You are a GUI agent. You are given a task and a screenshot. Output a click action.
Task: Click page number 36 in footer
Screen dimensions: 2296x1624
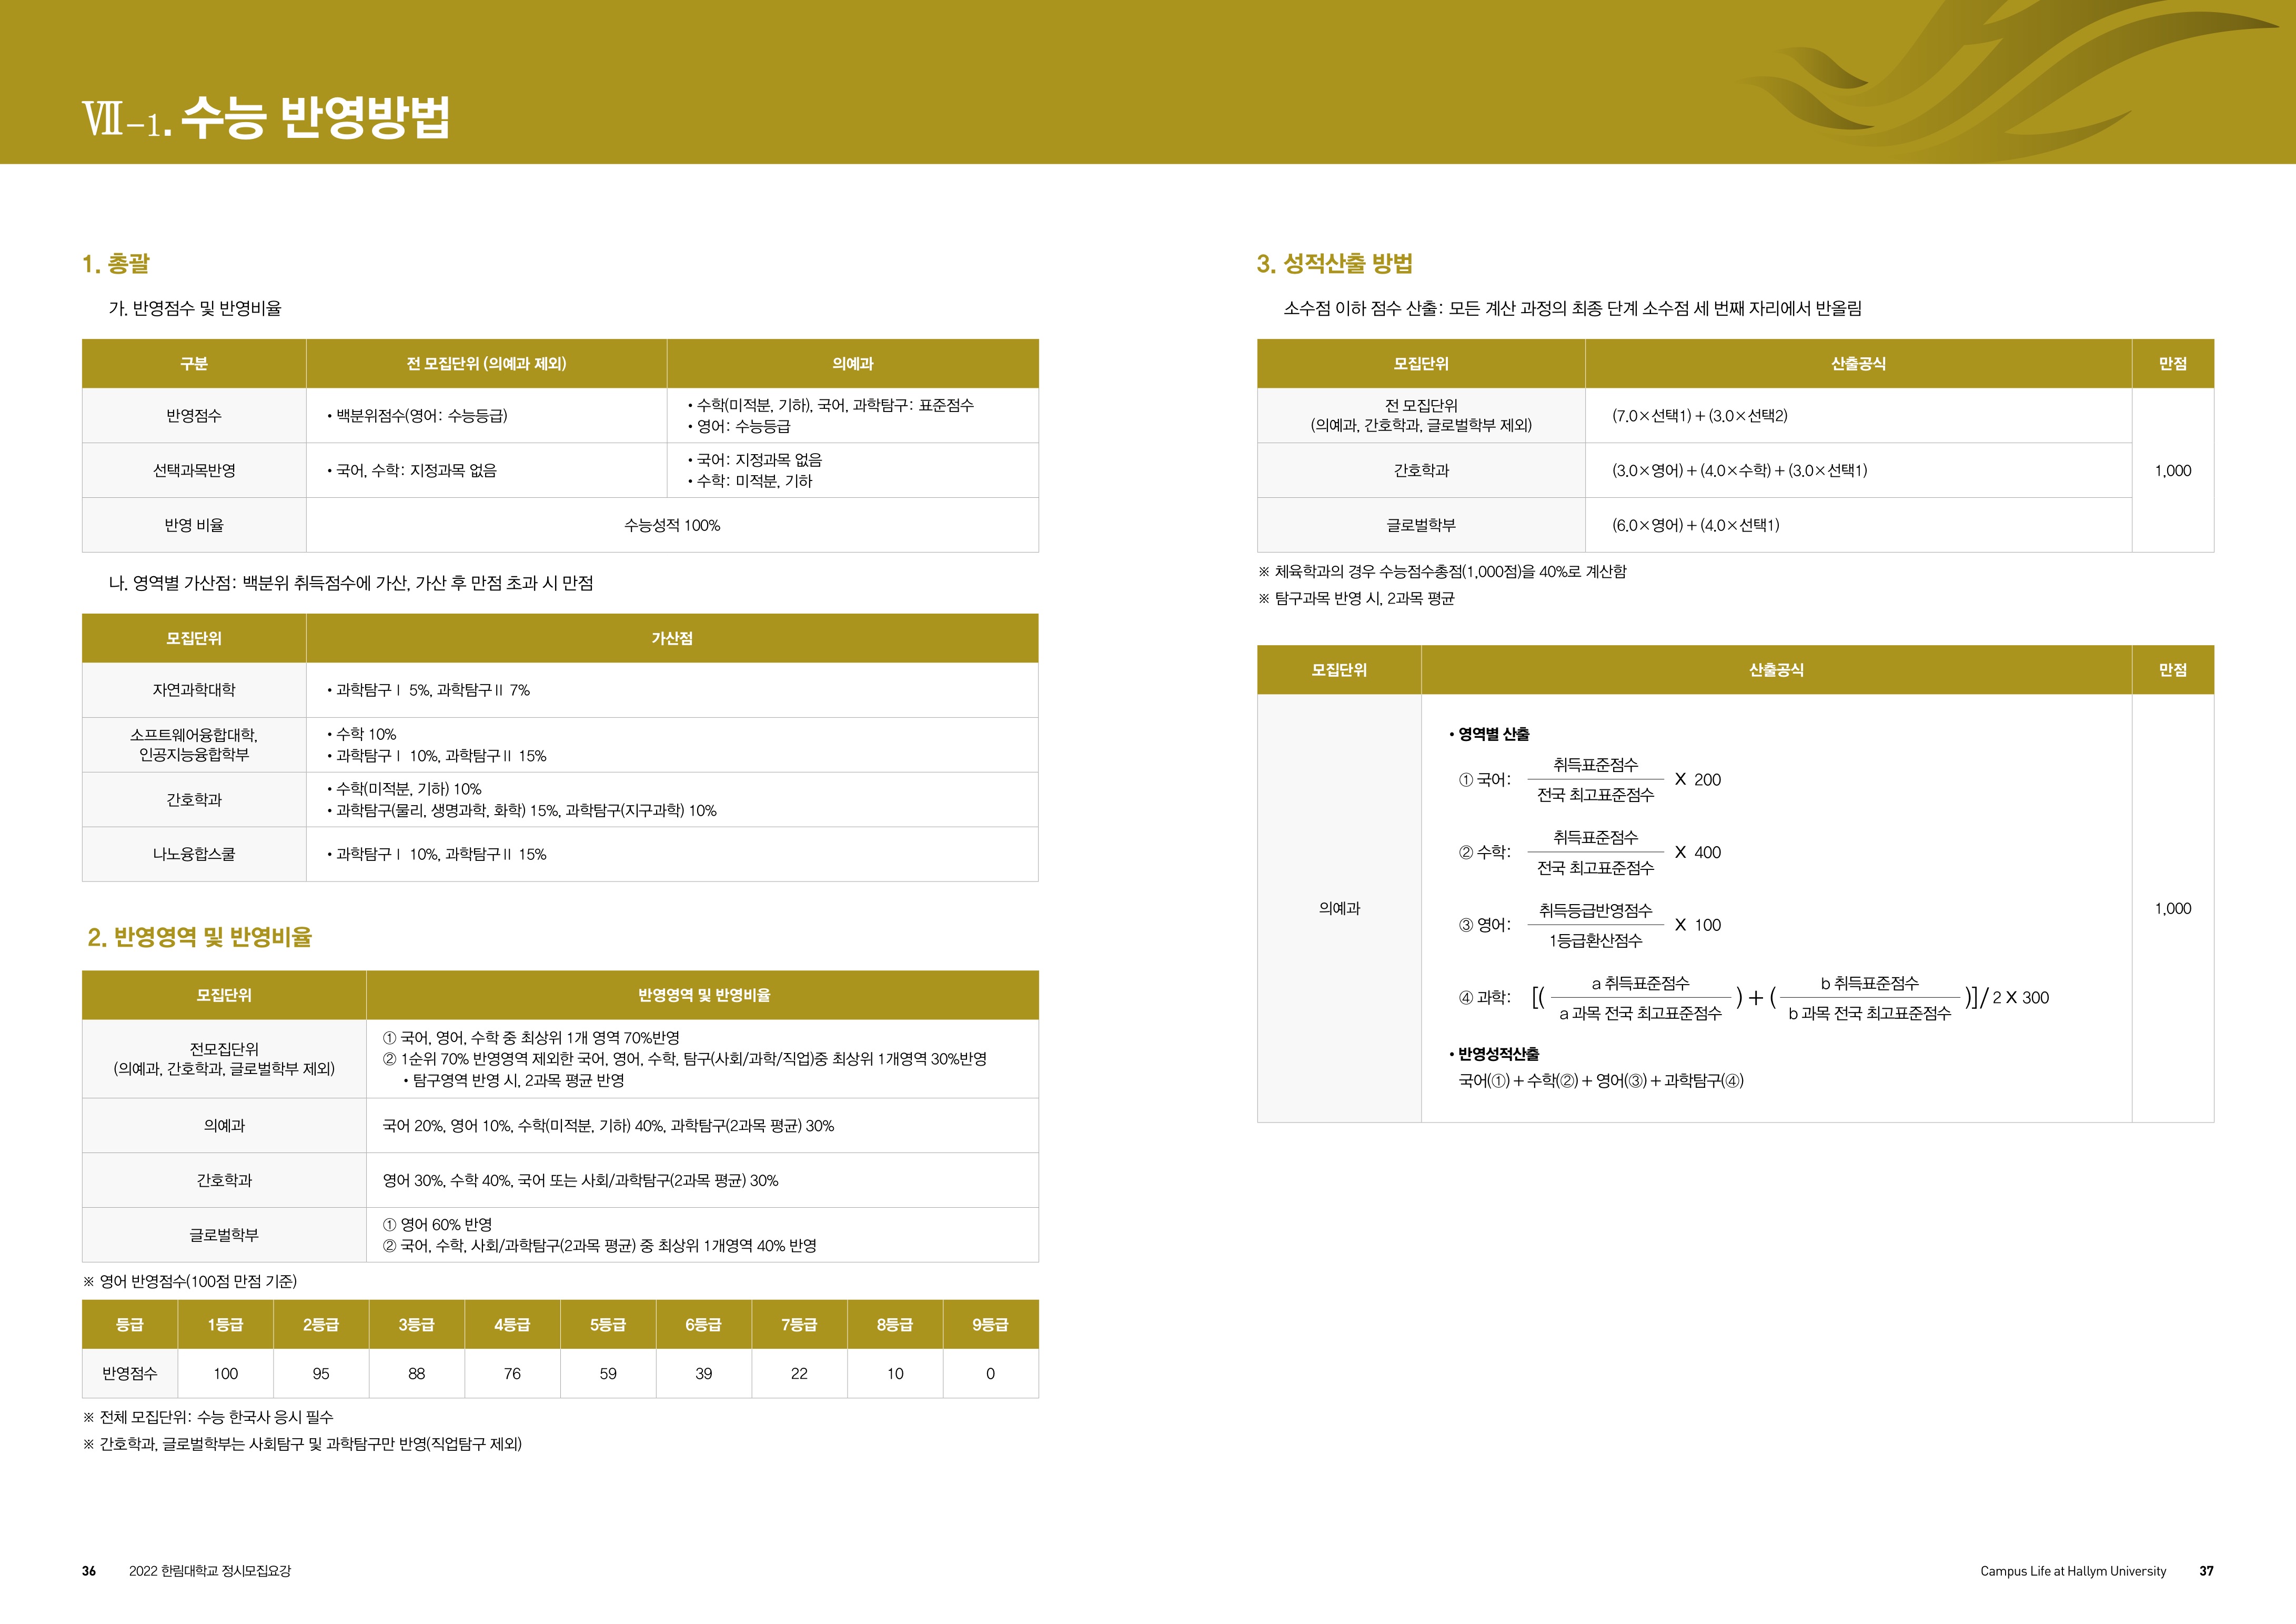coord(89,1571)
